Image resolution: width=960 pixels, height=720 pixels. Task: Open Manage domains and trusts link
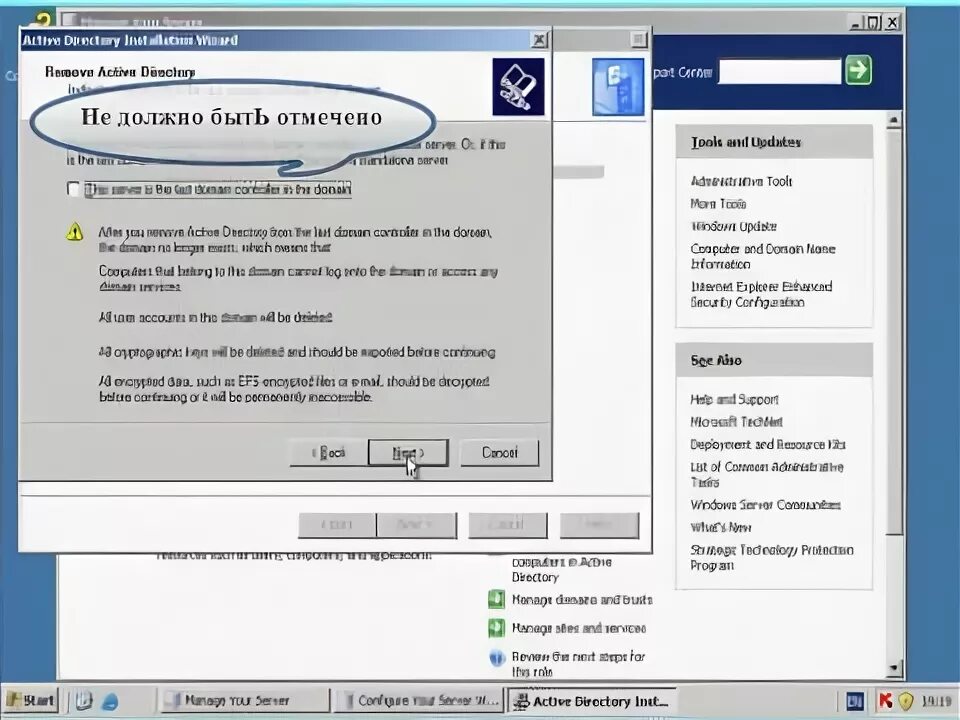582,600
